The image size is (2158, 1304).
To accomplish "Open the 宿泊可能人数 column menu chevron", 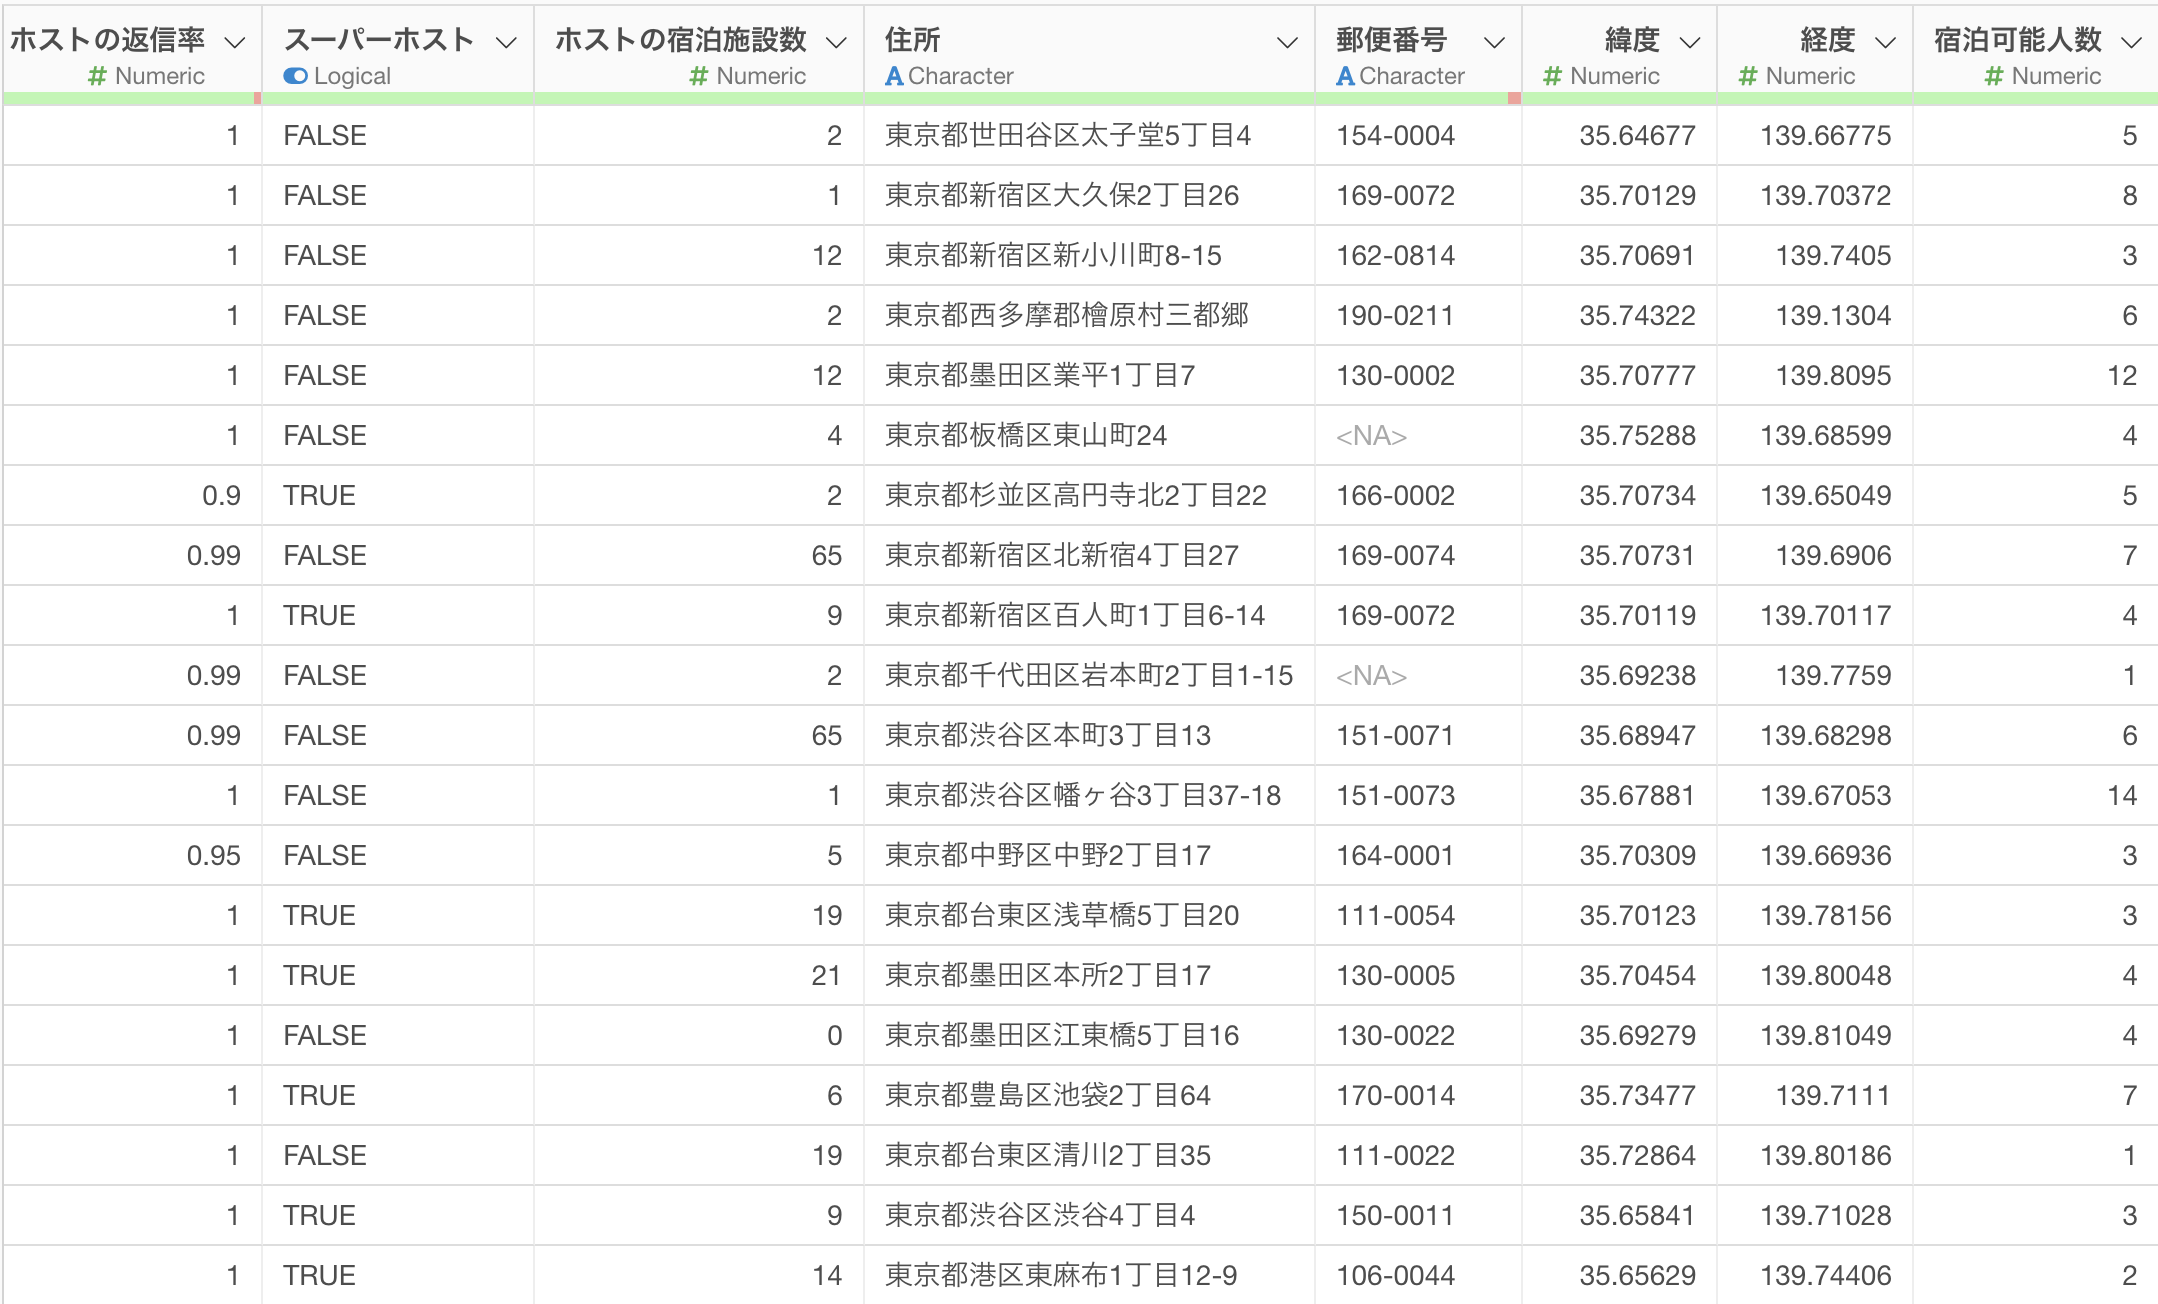I will [x=2132, y=42].
